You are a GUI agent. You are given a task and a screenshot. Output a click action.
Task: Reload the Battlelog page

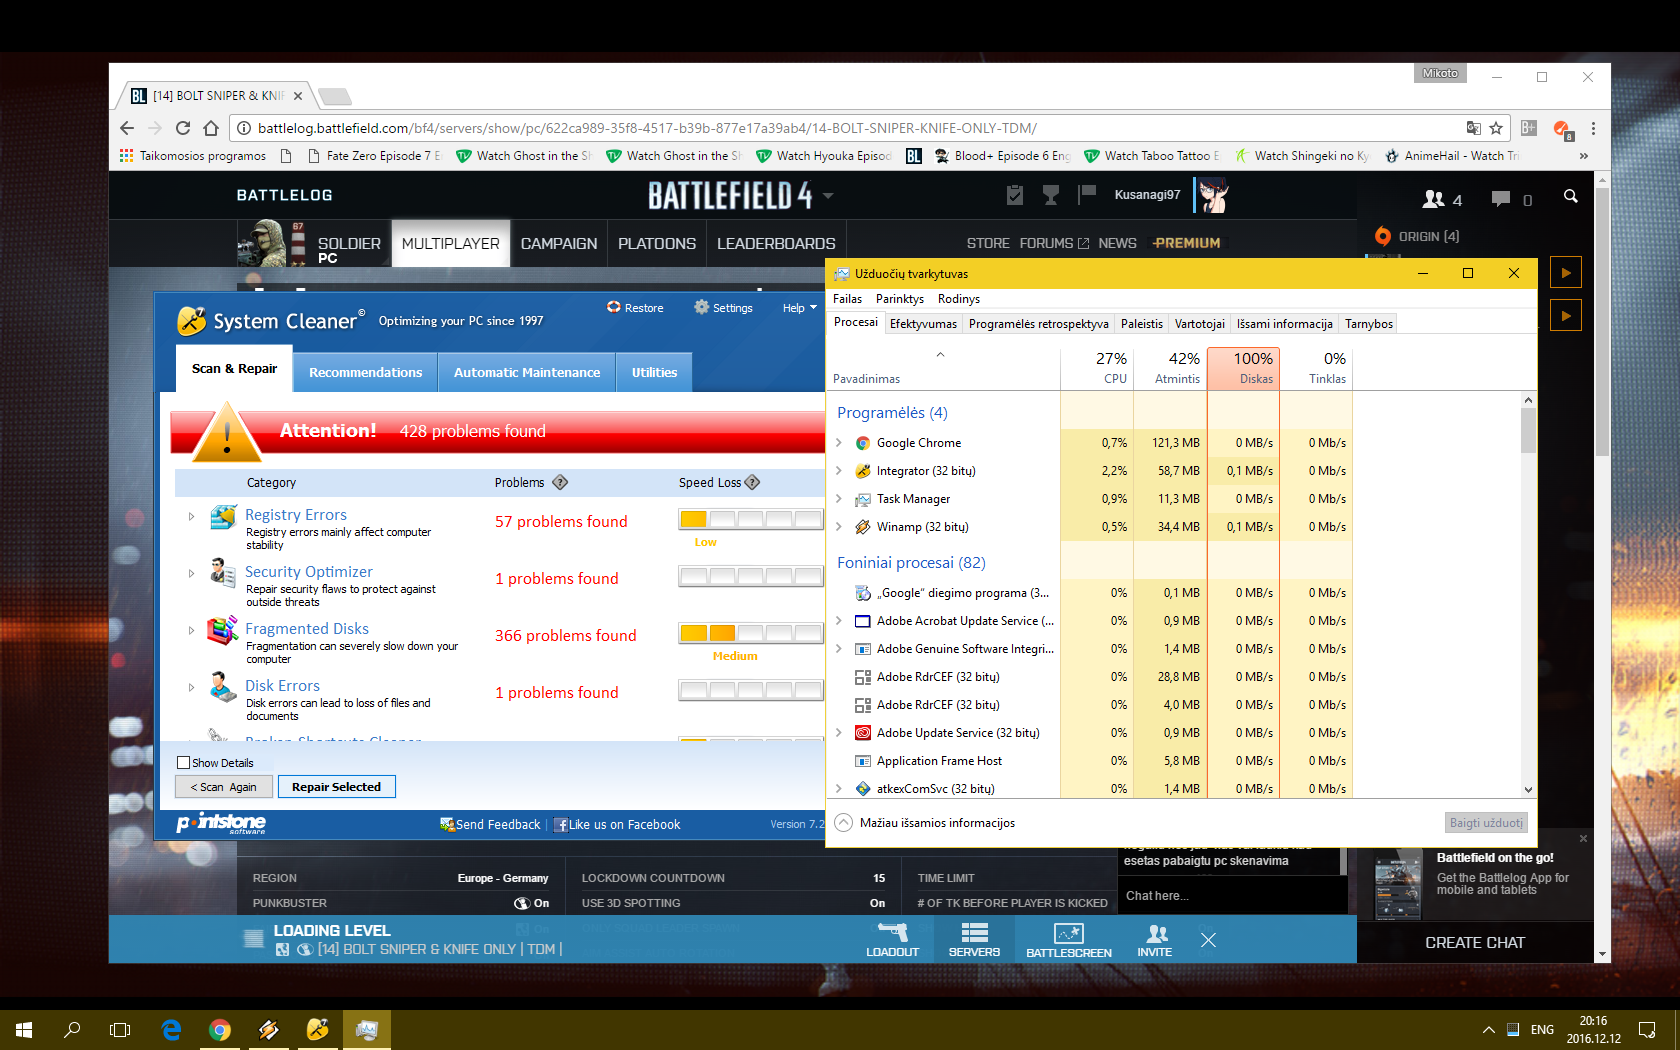coord(182,128)
